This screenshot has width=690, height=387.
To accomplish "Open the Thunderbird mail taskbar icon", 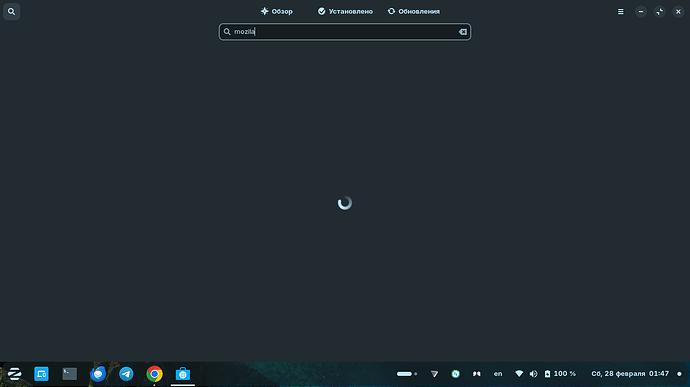I will tap(98, 374).
